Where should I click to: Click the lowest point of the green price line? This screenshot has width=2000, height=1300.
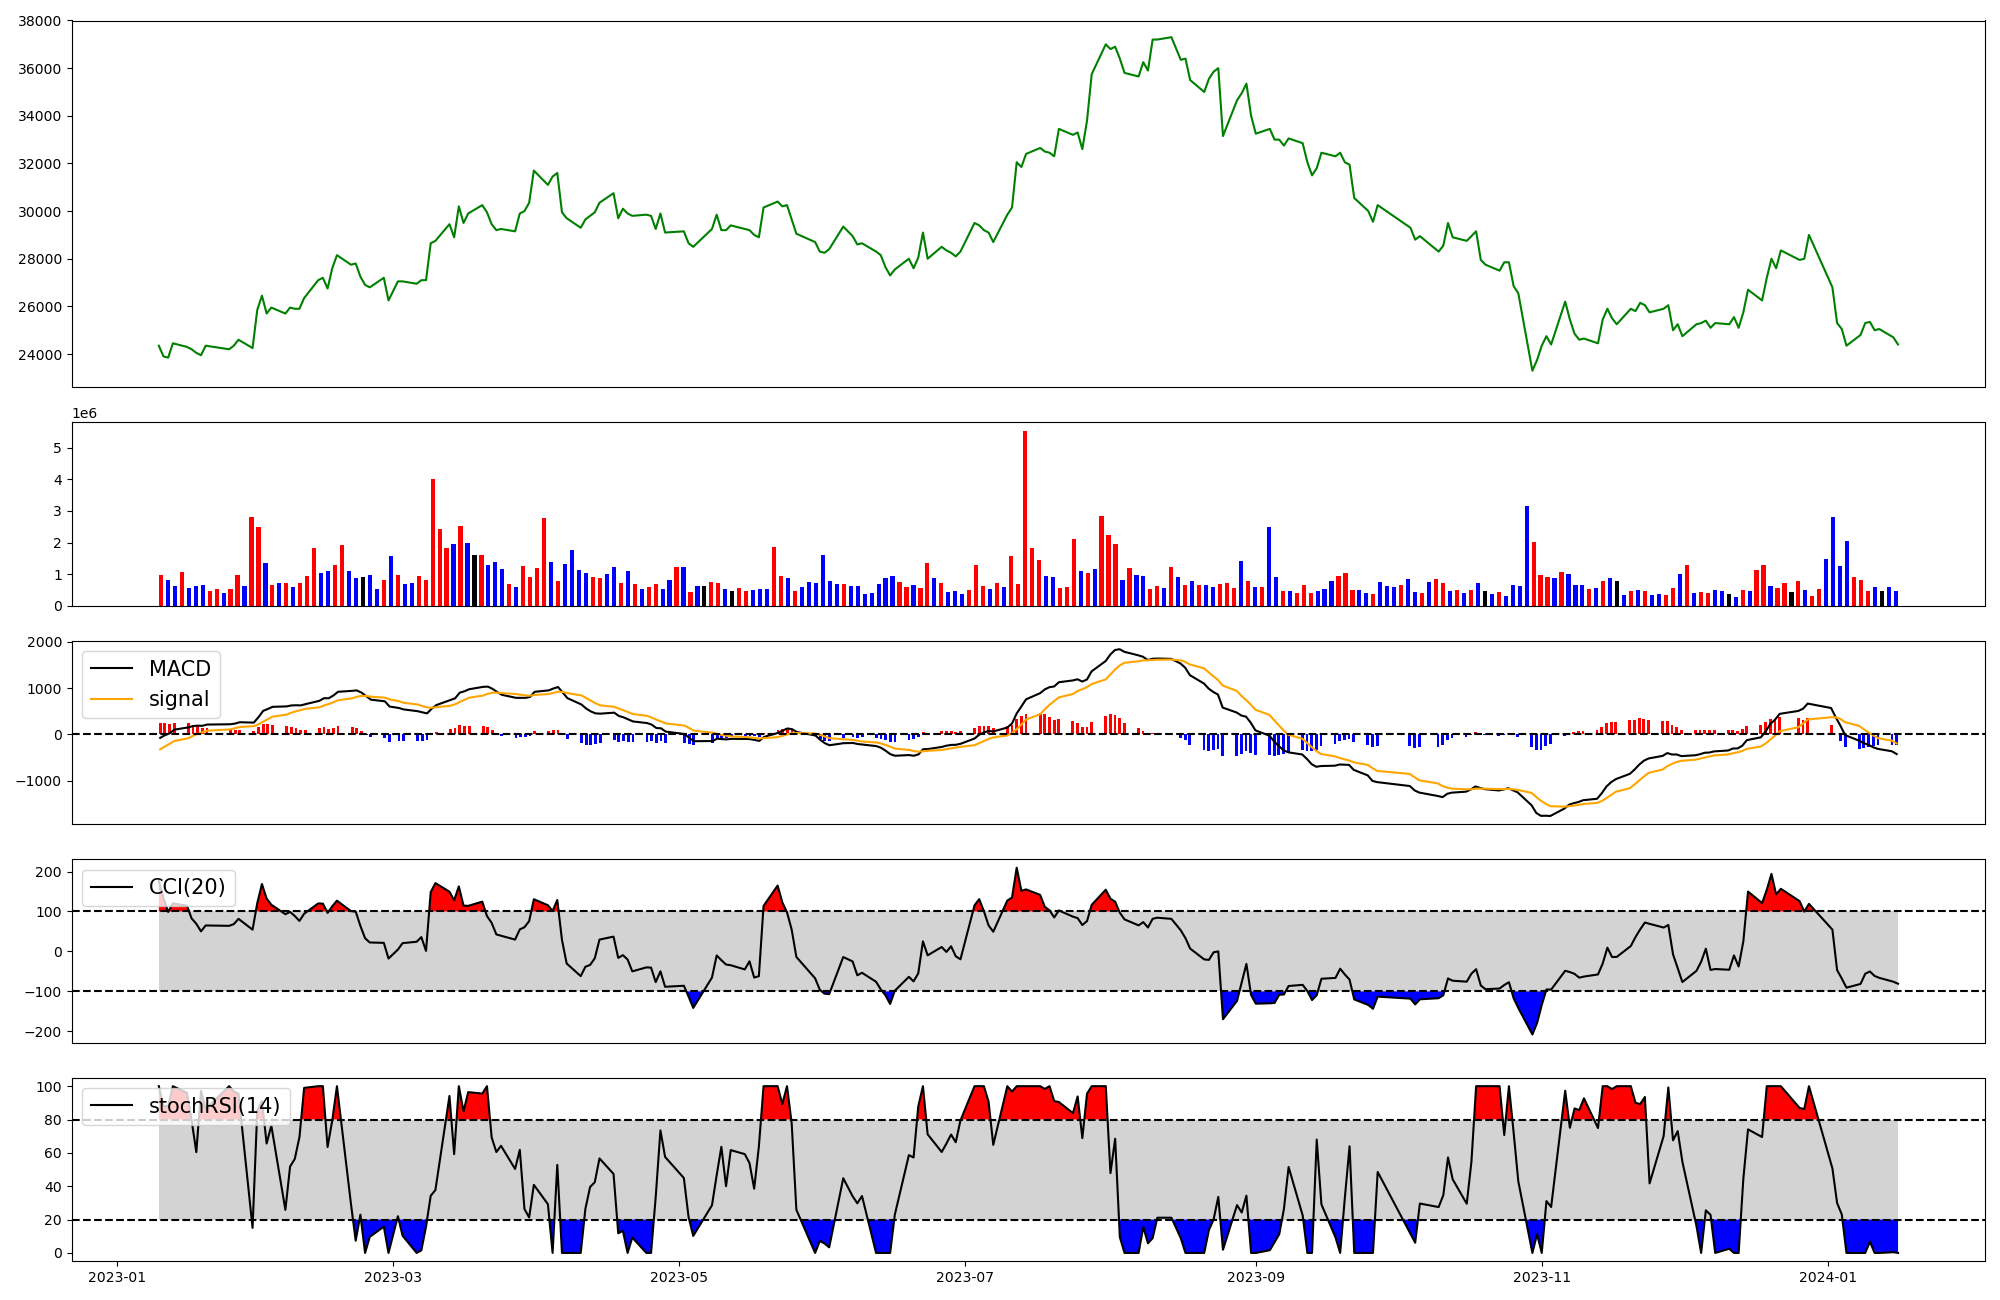coord(1532,370)
